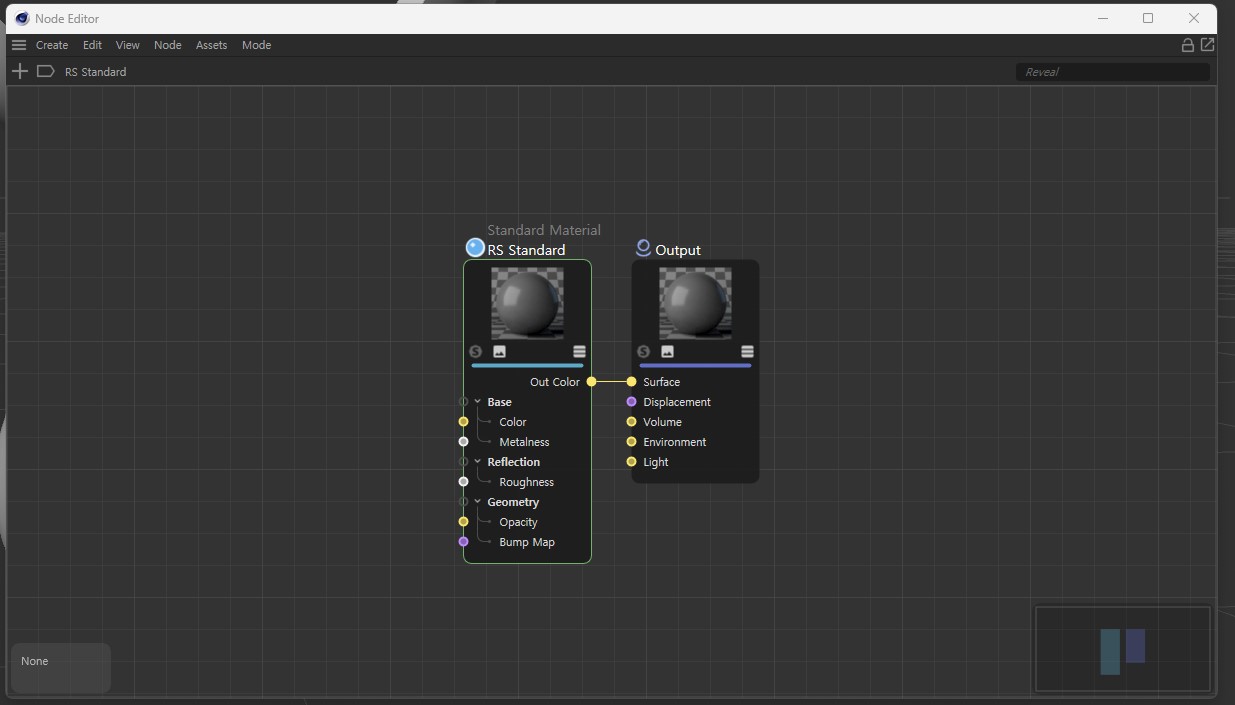Collapse the Base group in RS Standard
1235x705 pixels.
pyautogui.click(x=478, y=402)
